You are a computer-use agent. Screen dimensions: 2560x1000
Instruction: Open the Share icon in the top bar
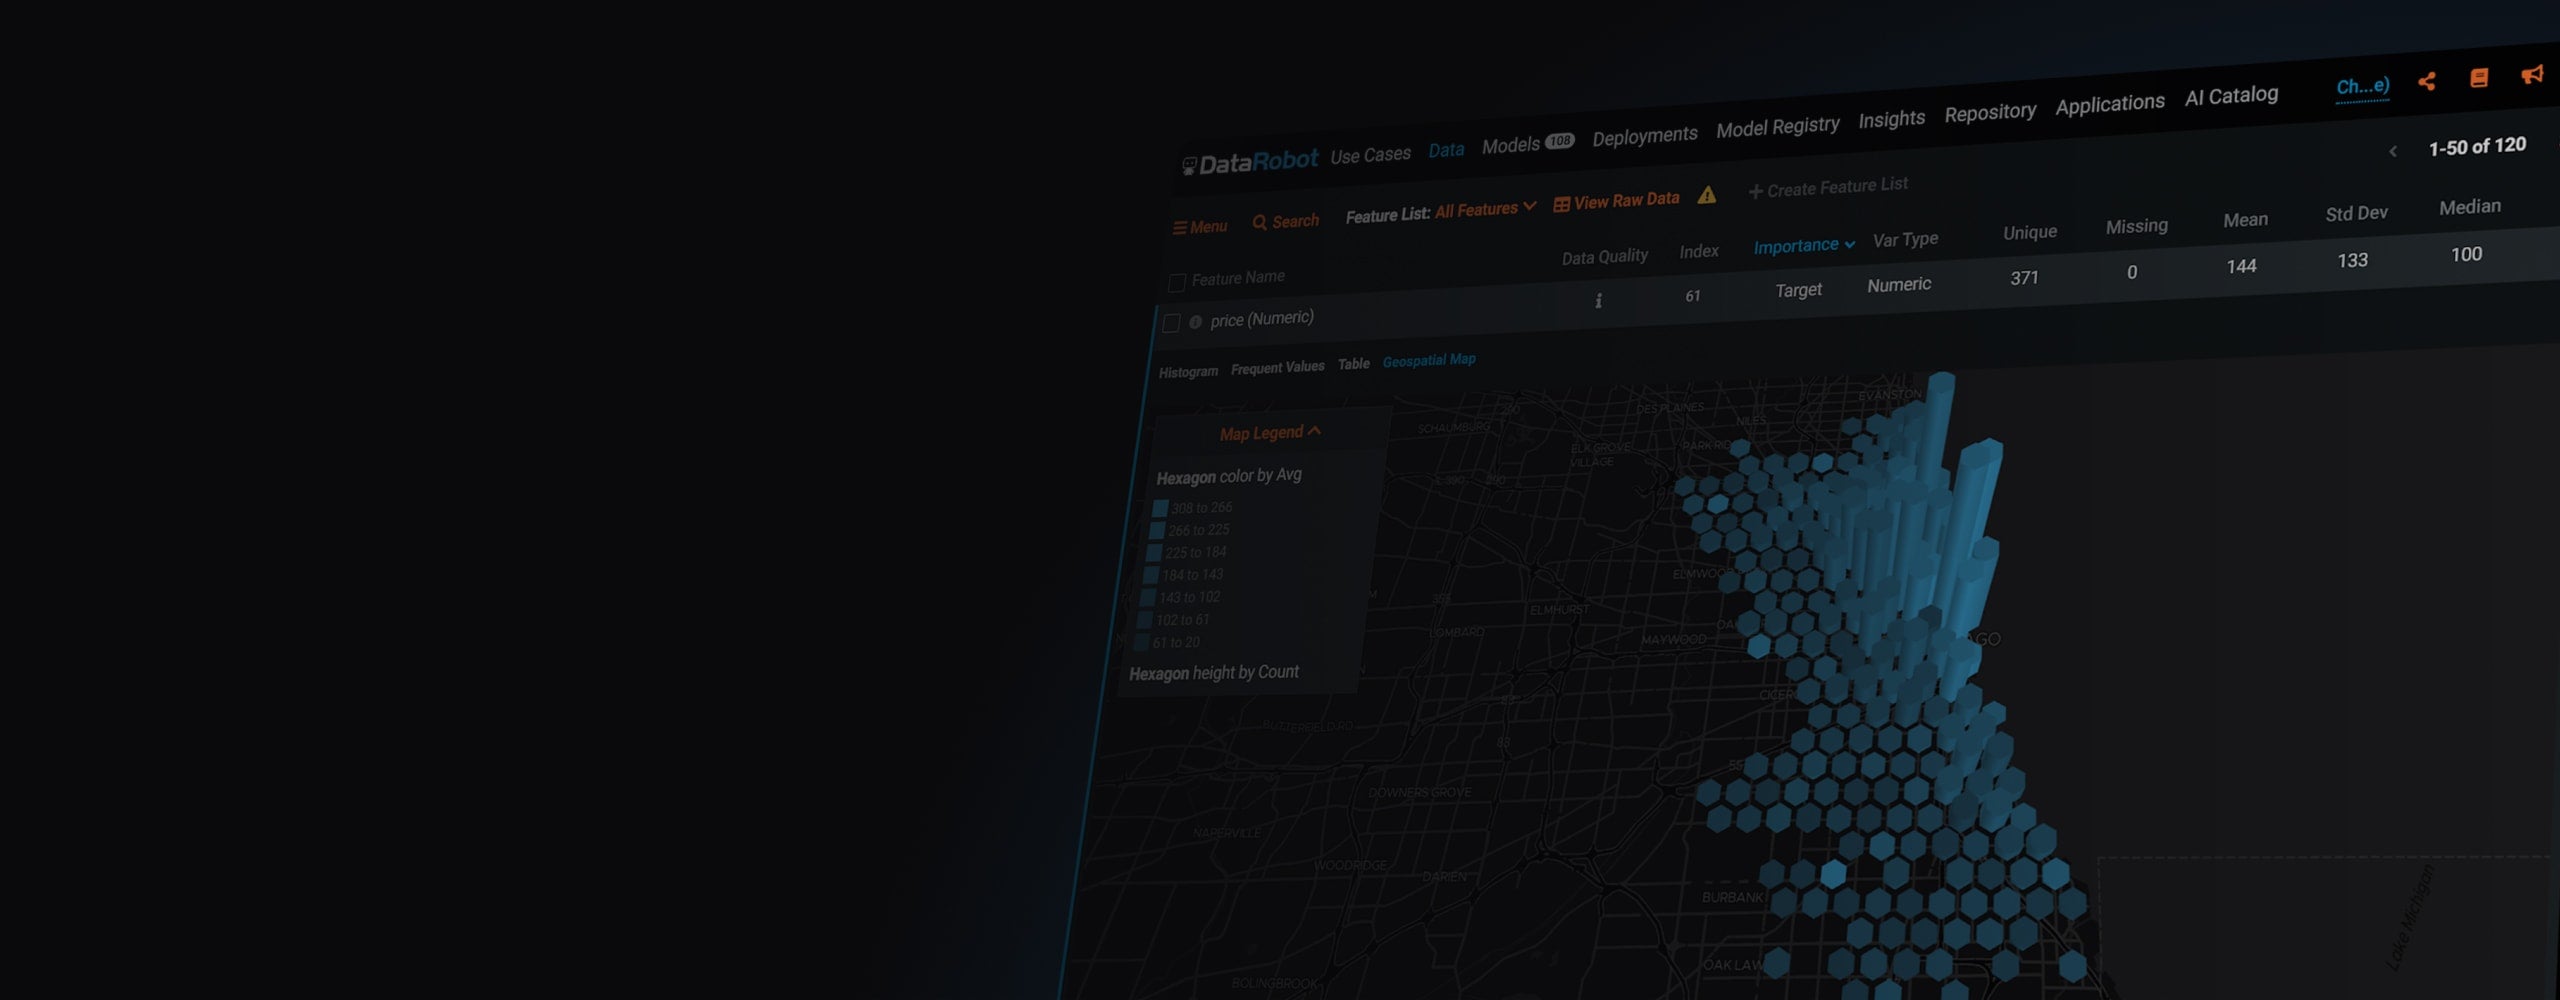(2427, 83)
